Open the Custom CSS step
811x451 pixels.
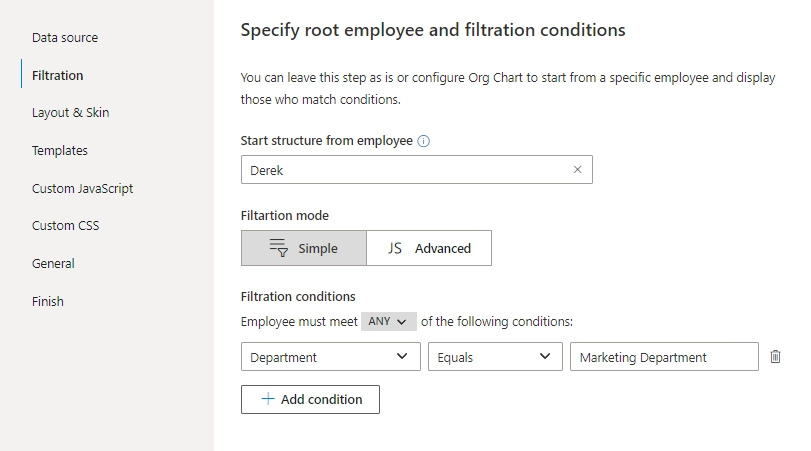pyautogui.click(x=65, y=226)
